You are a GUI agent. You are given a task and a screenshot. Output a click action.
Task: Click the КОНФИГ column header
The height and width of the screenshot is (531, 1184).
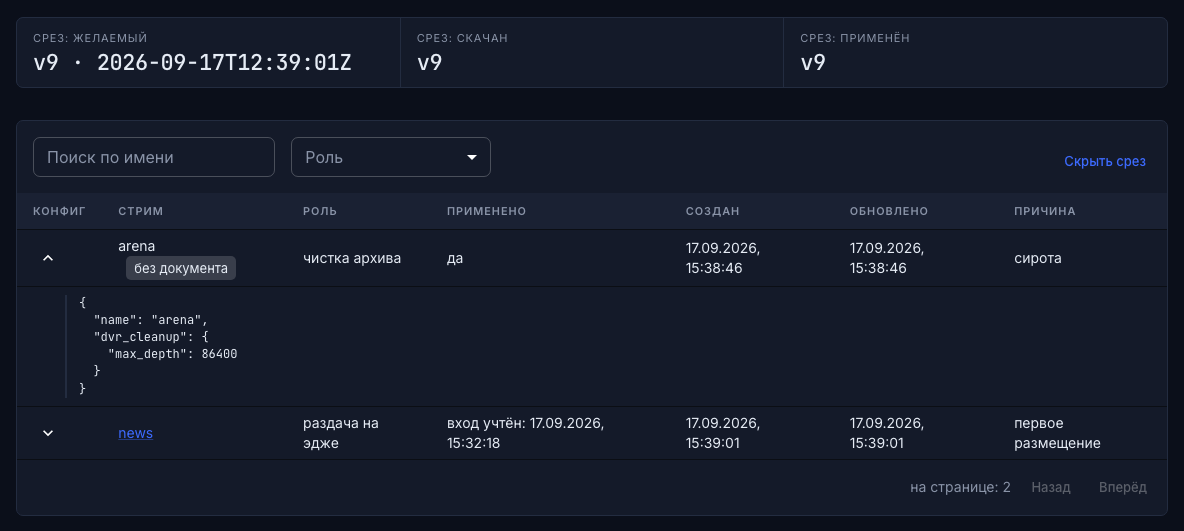coord(59,211)
